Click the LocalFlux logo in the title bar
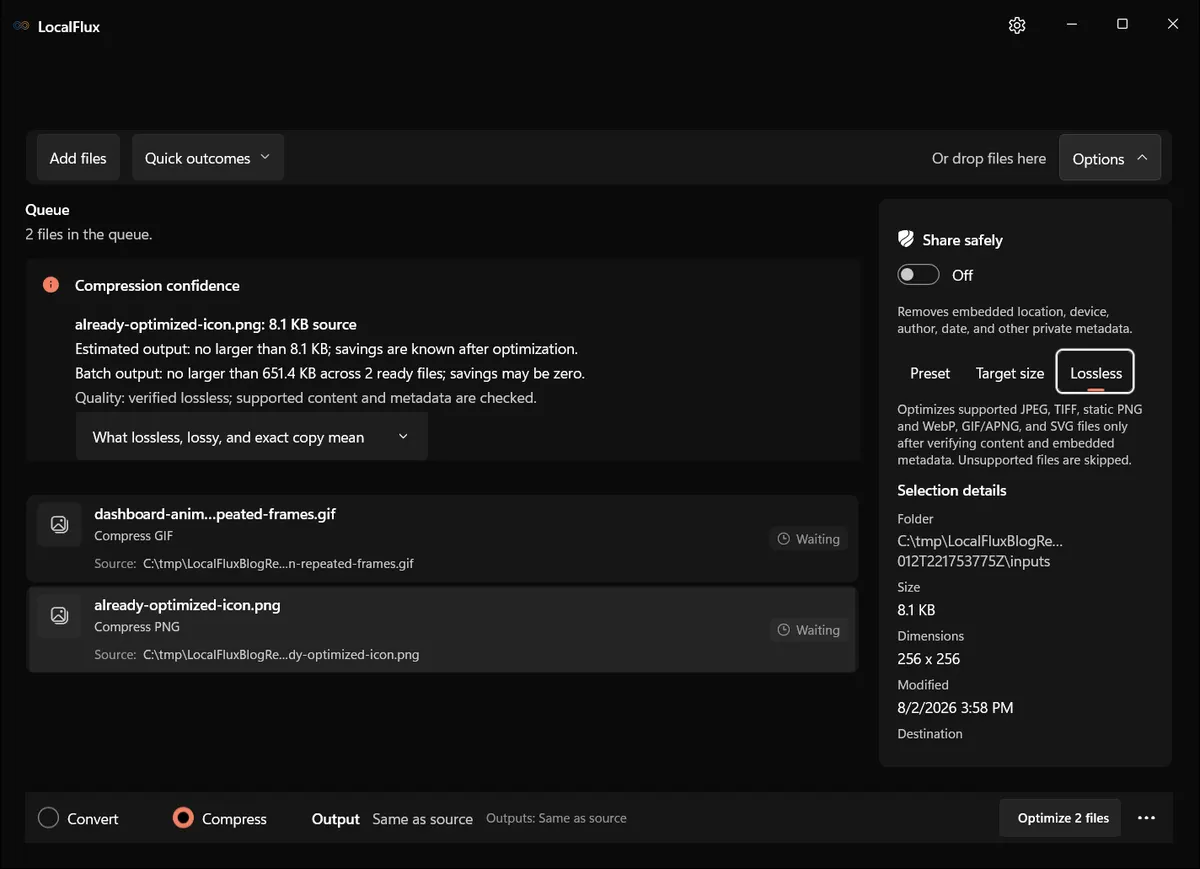 click(21, 26)
